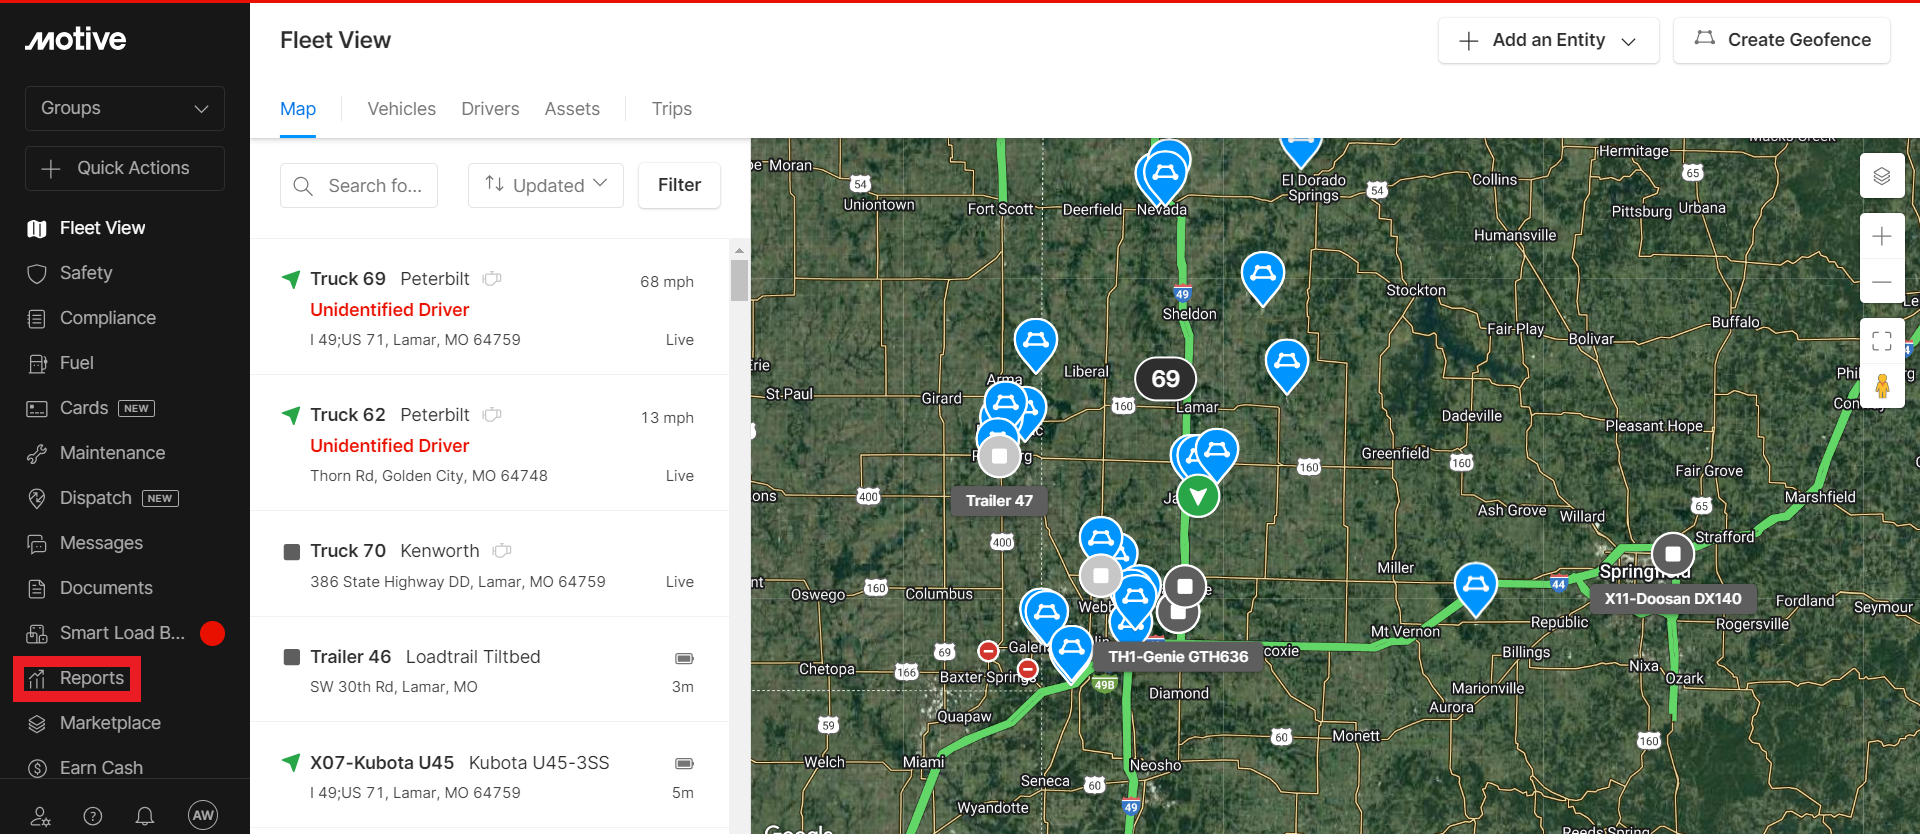Click the dashcam icon beside Truck 62
The image size is (1920, 834).
(492, 415)
